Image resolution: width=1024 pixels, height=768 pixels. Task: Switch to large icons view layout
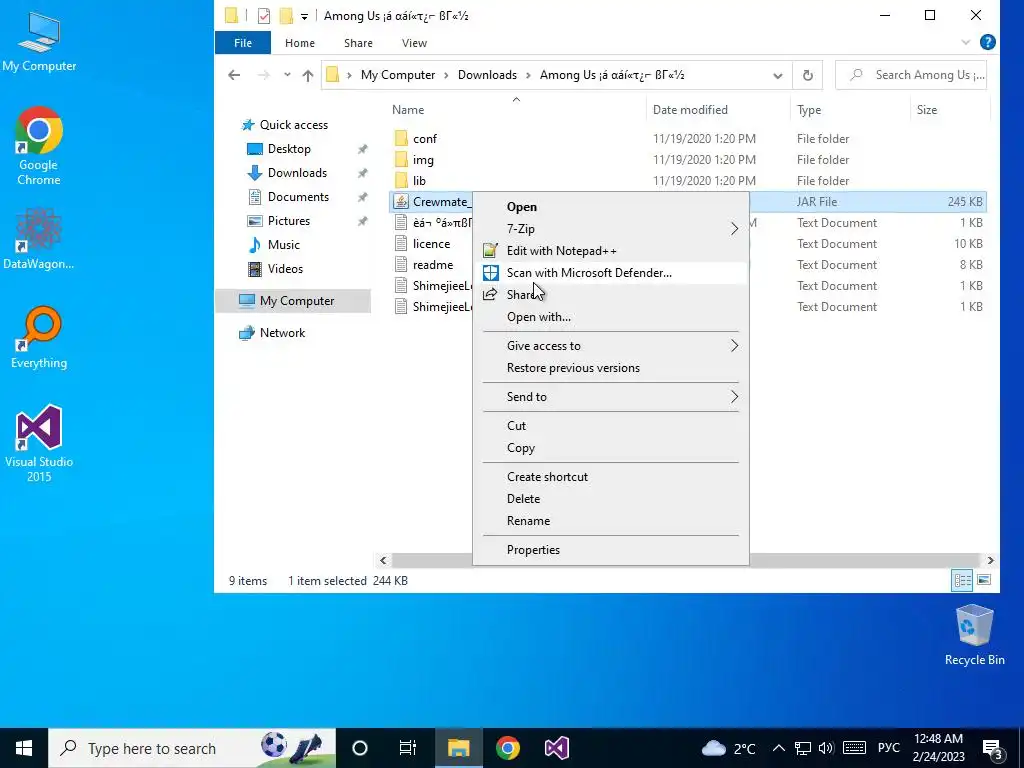coord(984,580)
